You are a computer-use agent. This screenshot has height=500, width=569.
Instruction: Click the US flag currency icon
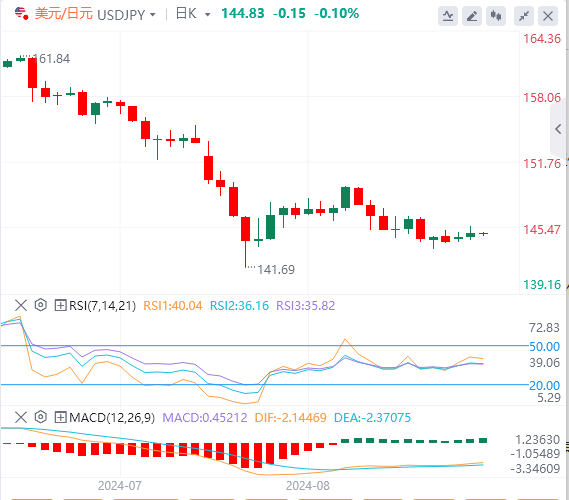pos(21,13)
